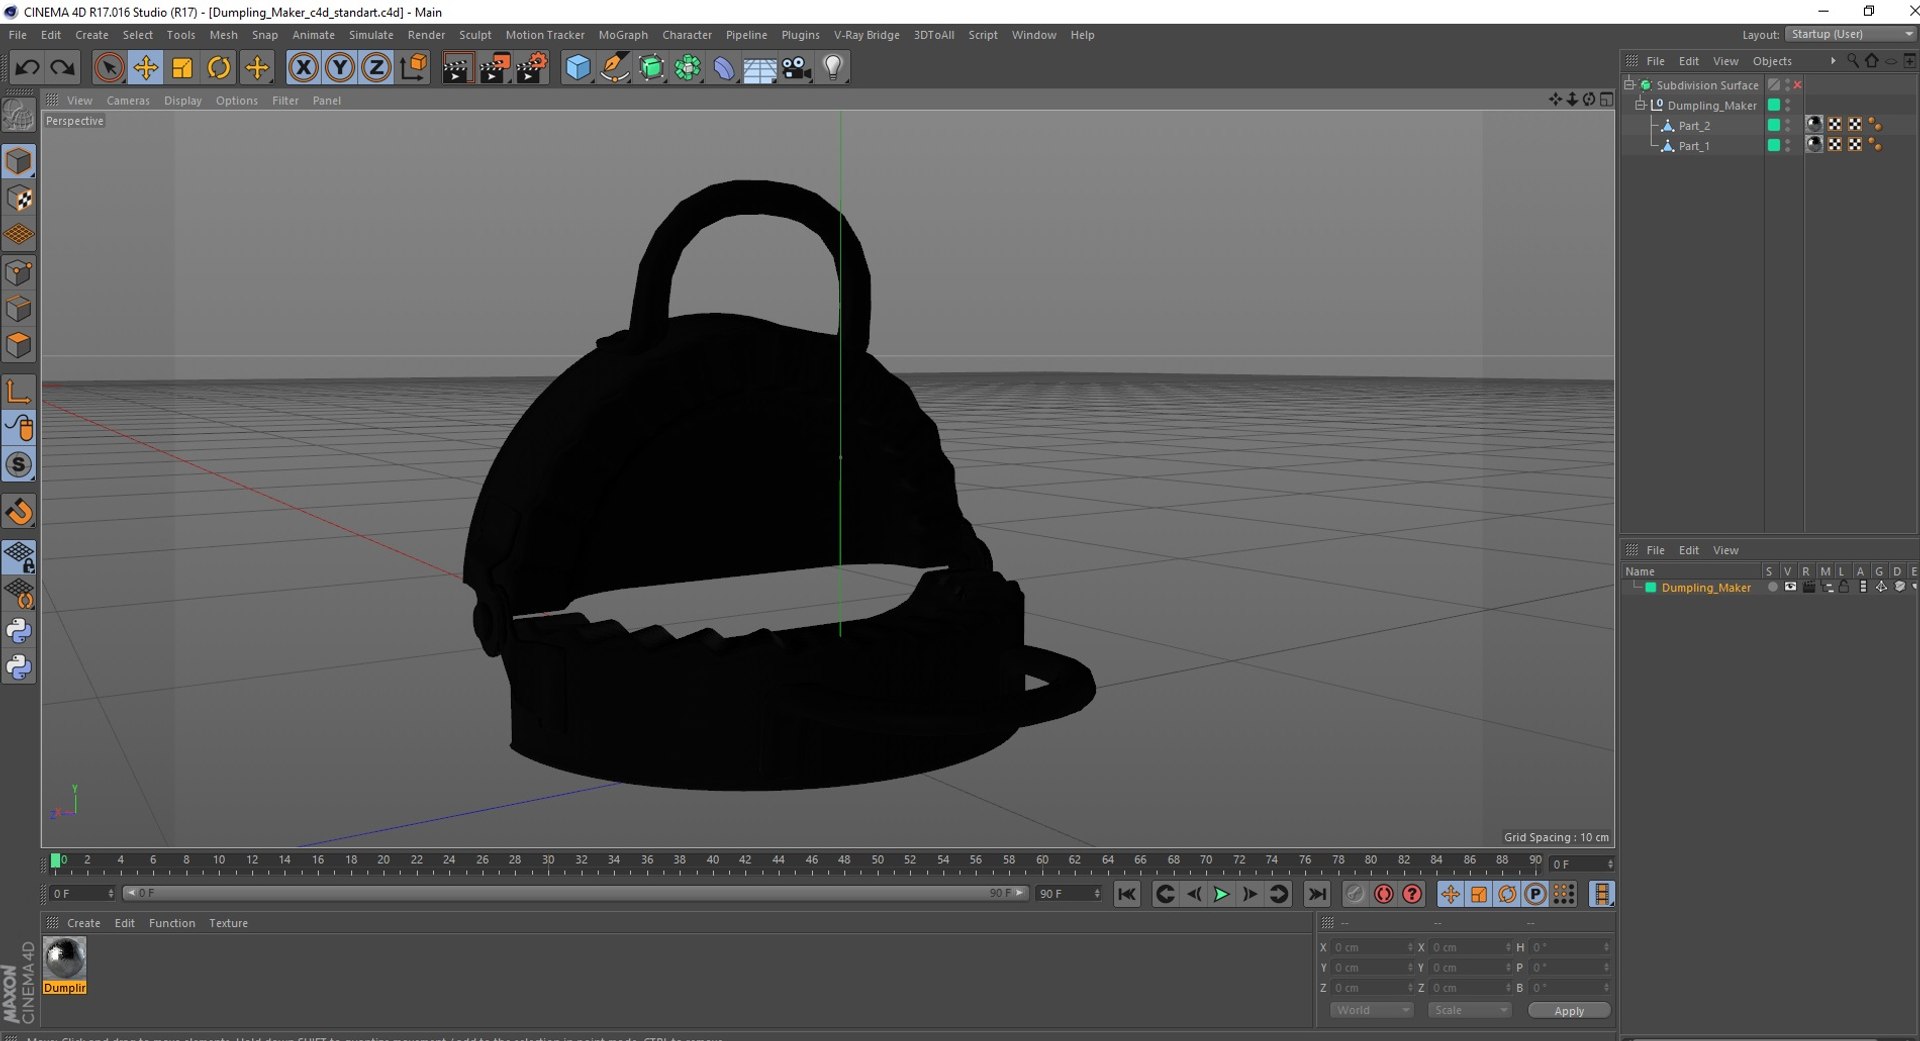Screen dimensions: 1920x1041
Task: Click Make Editable in the left sidebar
Action: coord(19,116)
